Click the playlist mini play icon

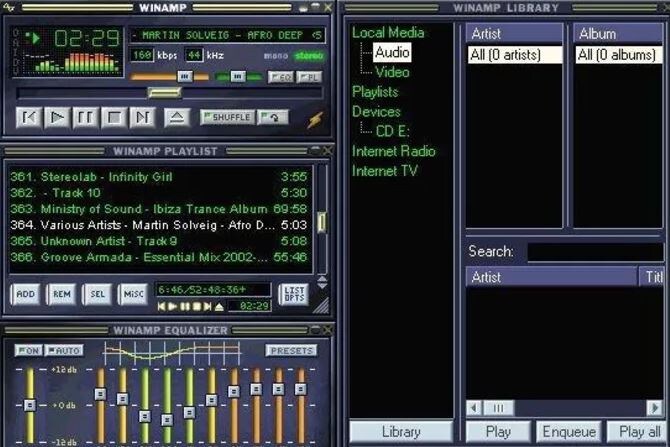click(173, 306)
